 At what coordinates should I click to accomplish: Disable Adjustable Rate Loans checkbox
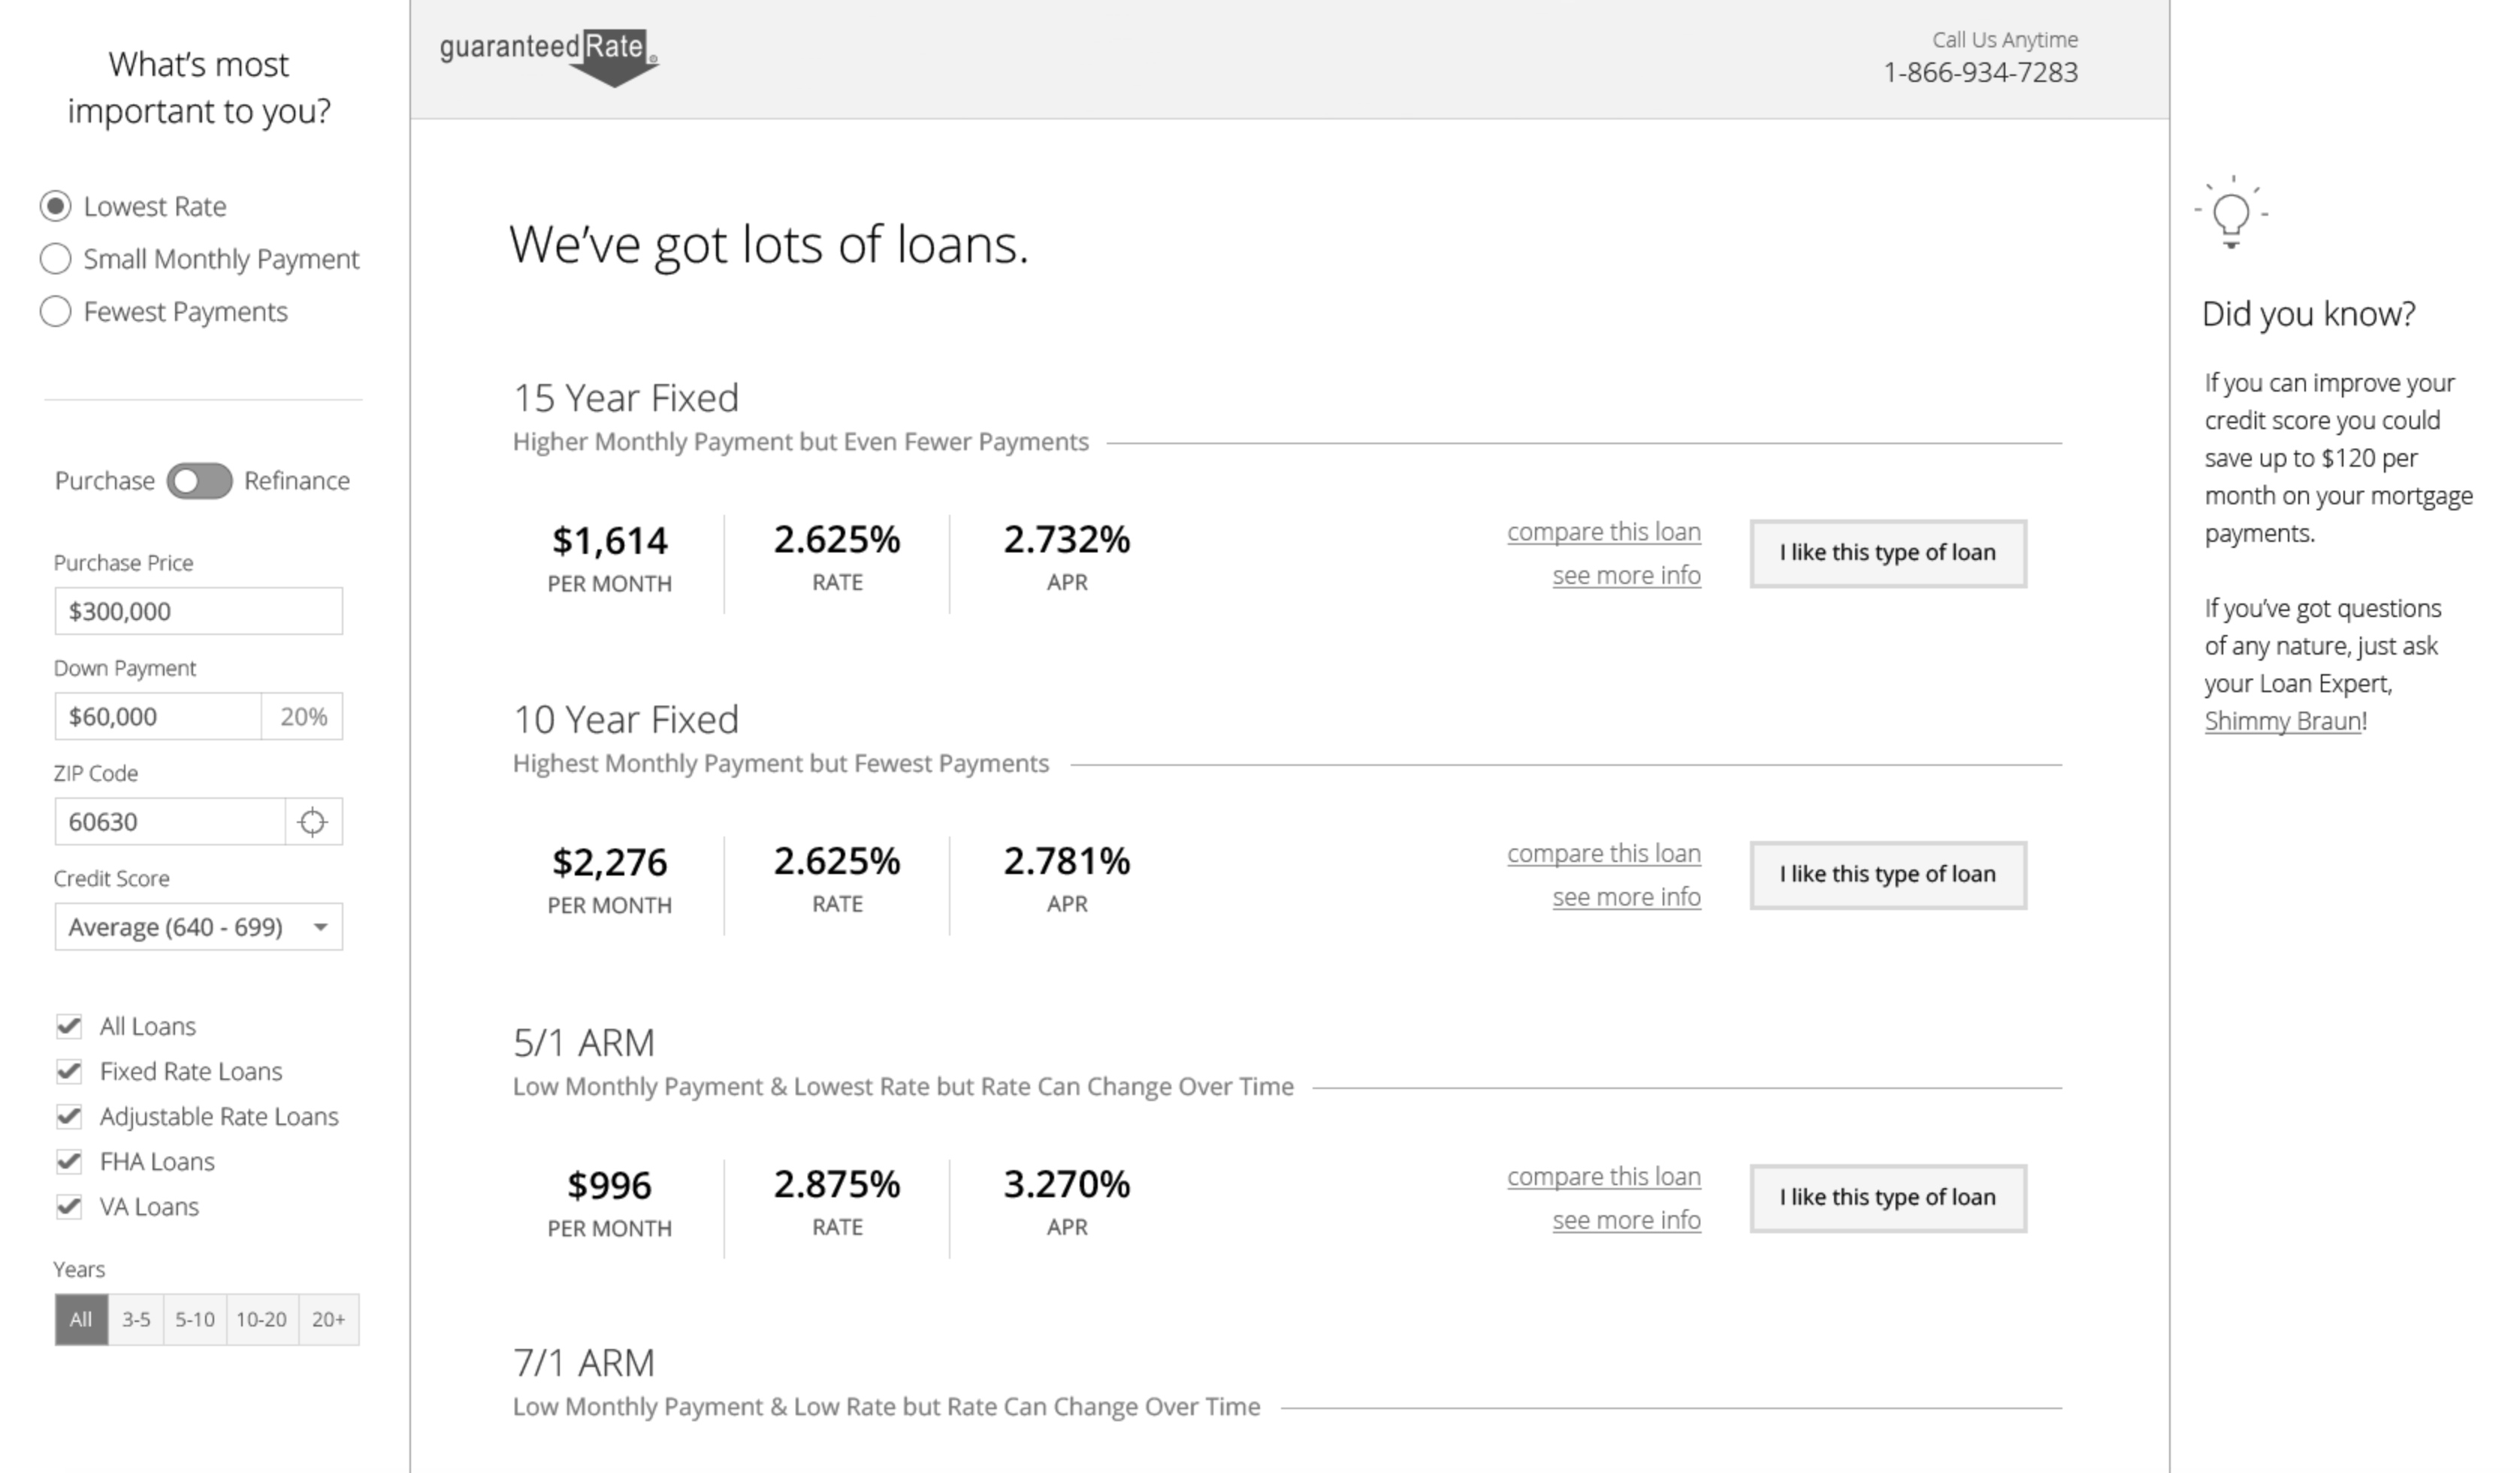[x=69, y=1116]
